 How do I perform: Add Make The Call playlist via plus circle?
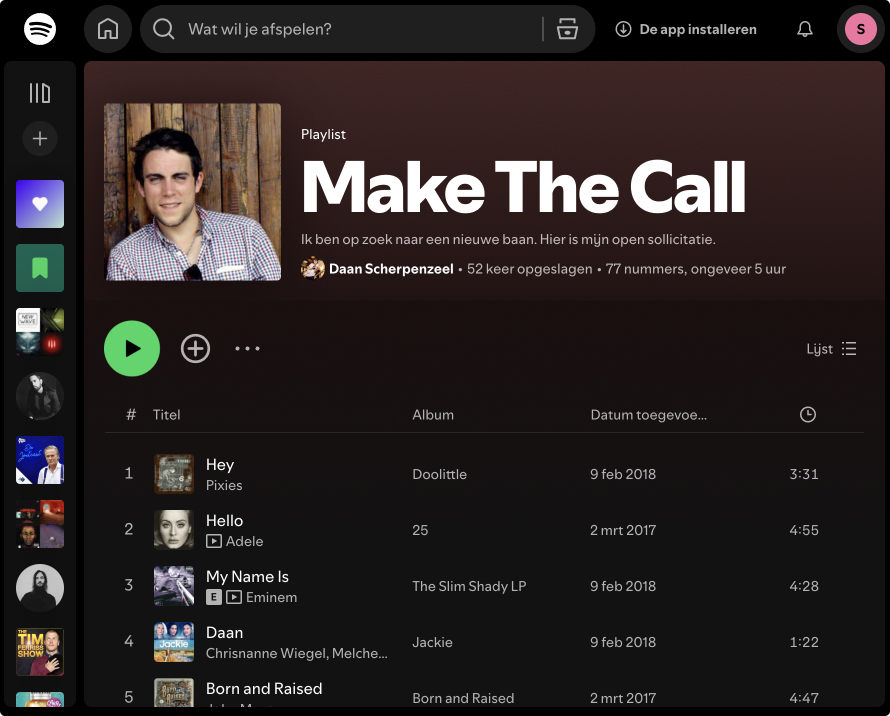pos(196,348)
